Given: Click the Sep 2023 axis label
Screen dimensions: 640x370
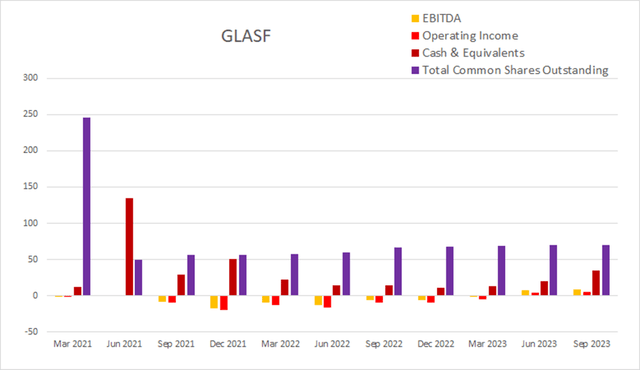Looking at the screenshot, I should click(591, 344).
